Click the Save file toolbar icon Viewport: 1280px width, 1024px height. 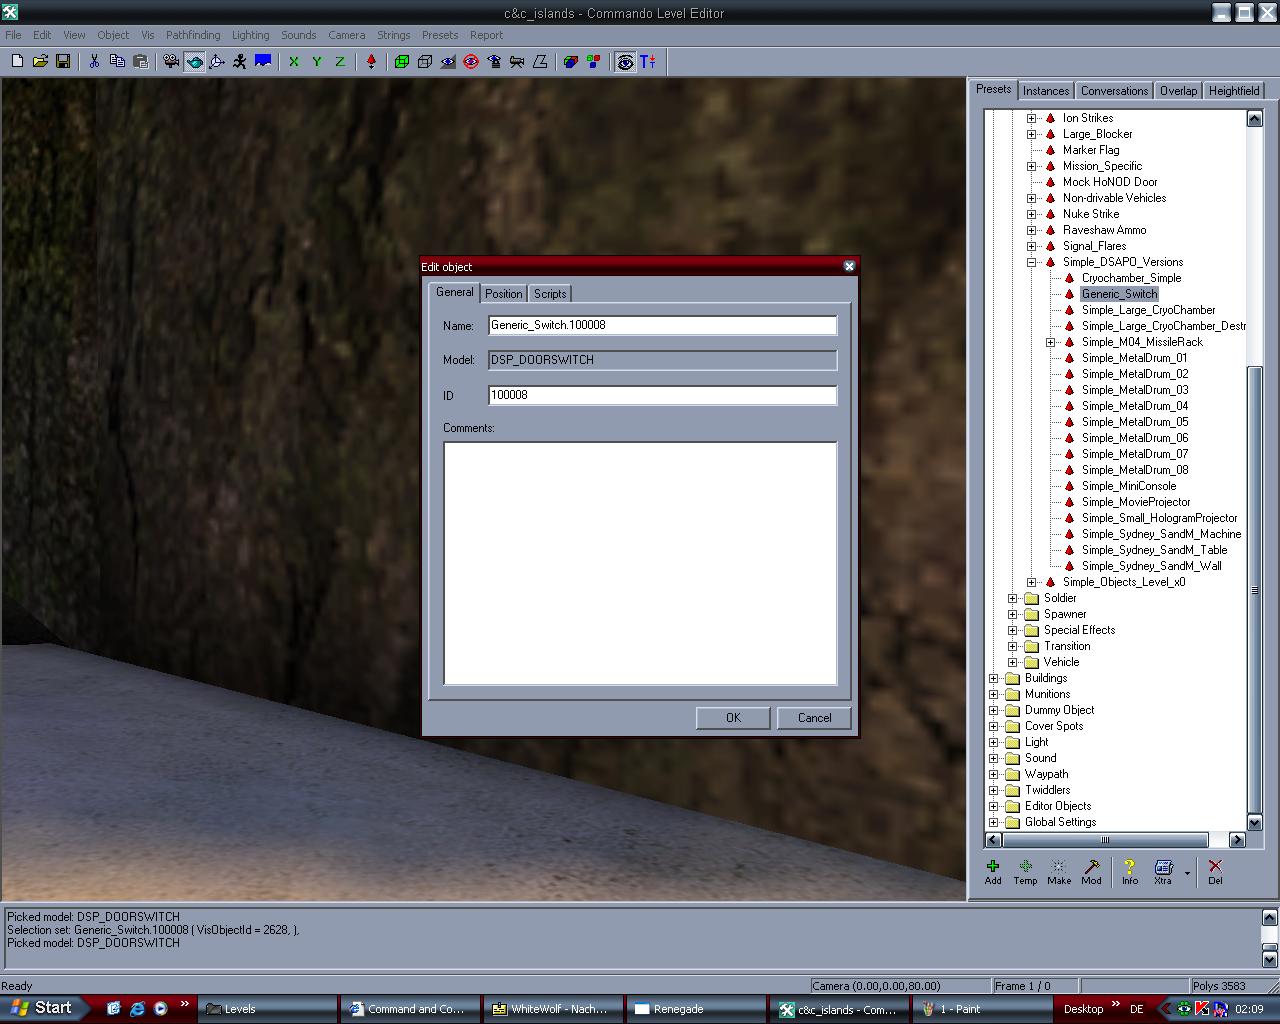pyautogui.click(x=63, y=62)
